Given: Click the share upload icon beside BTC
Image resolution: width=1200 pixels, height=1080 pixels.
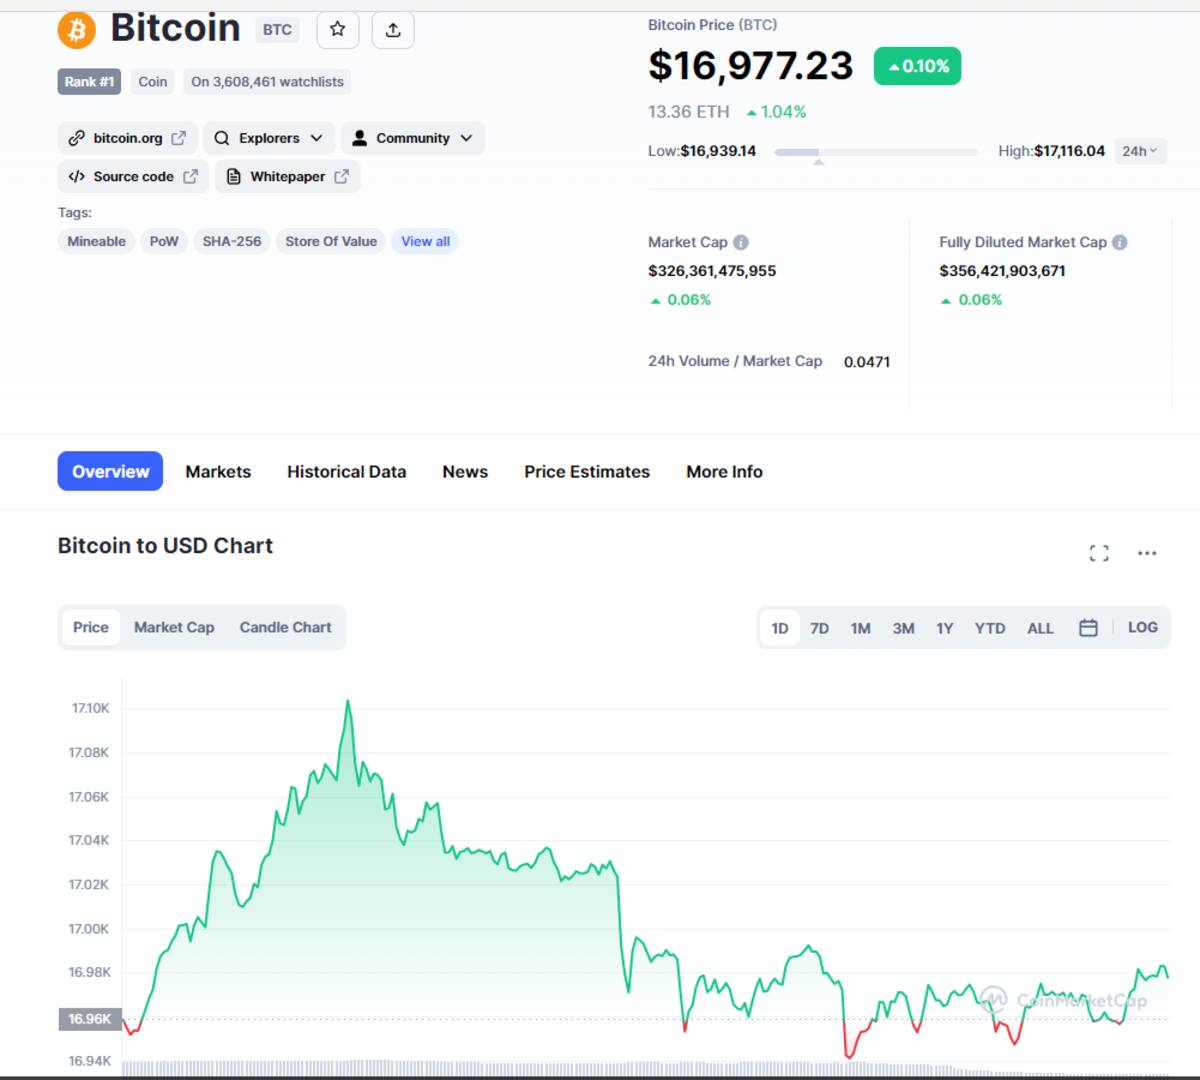Looking at the screenshot, I should [x=393, y=29].
